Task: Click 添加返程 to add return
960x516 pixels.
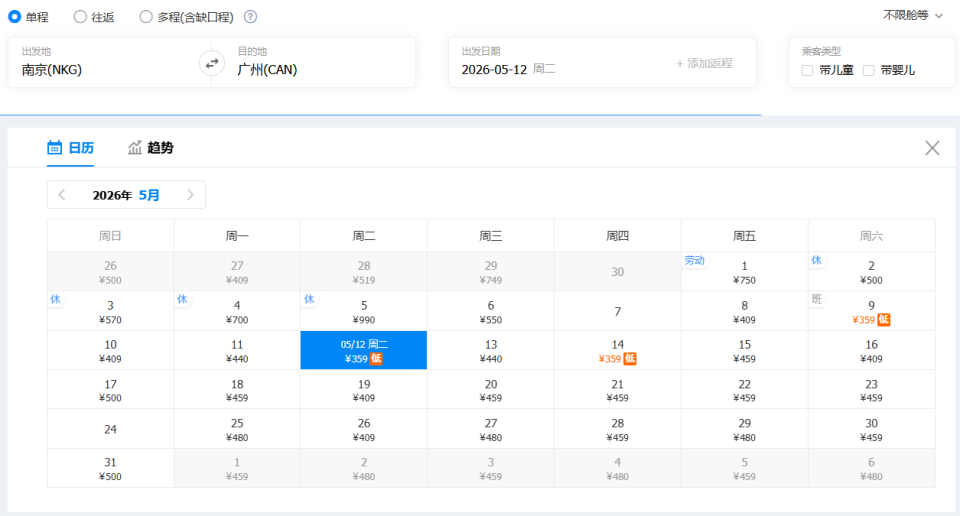Action: [704, 63]
